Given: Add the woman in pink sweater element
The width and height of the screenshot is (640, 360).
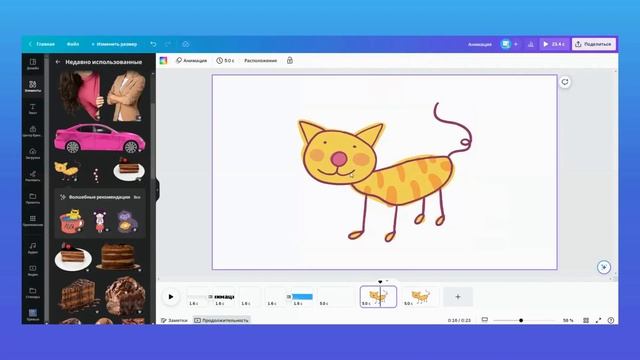Looking at the screenshot, I should tap(80, 95).
